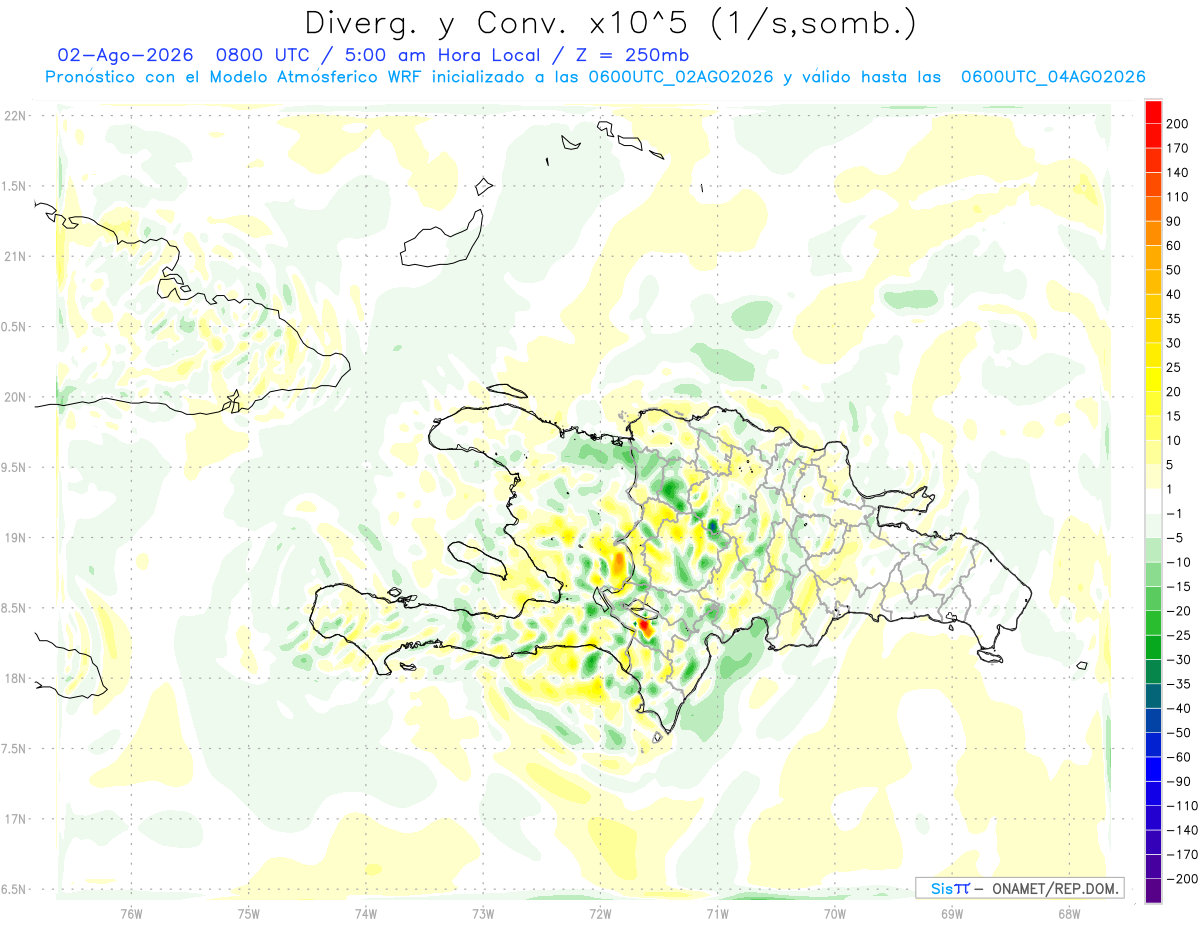The width and height of the screenshot is (1200, 927).
Task: Pick the white swatch between 1 and -1
Action: coord(1153,501)
